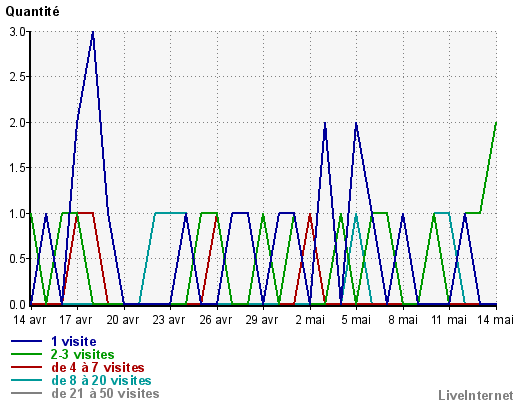Click the teal line swatch in the legend
The image size is (520, 405).
[26, 380]
